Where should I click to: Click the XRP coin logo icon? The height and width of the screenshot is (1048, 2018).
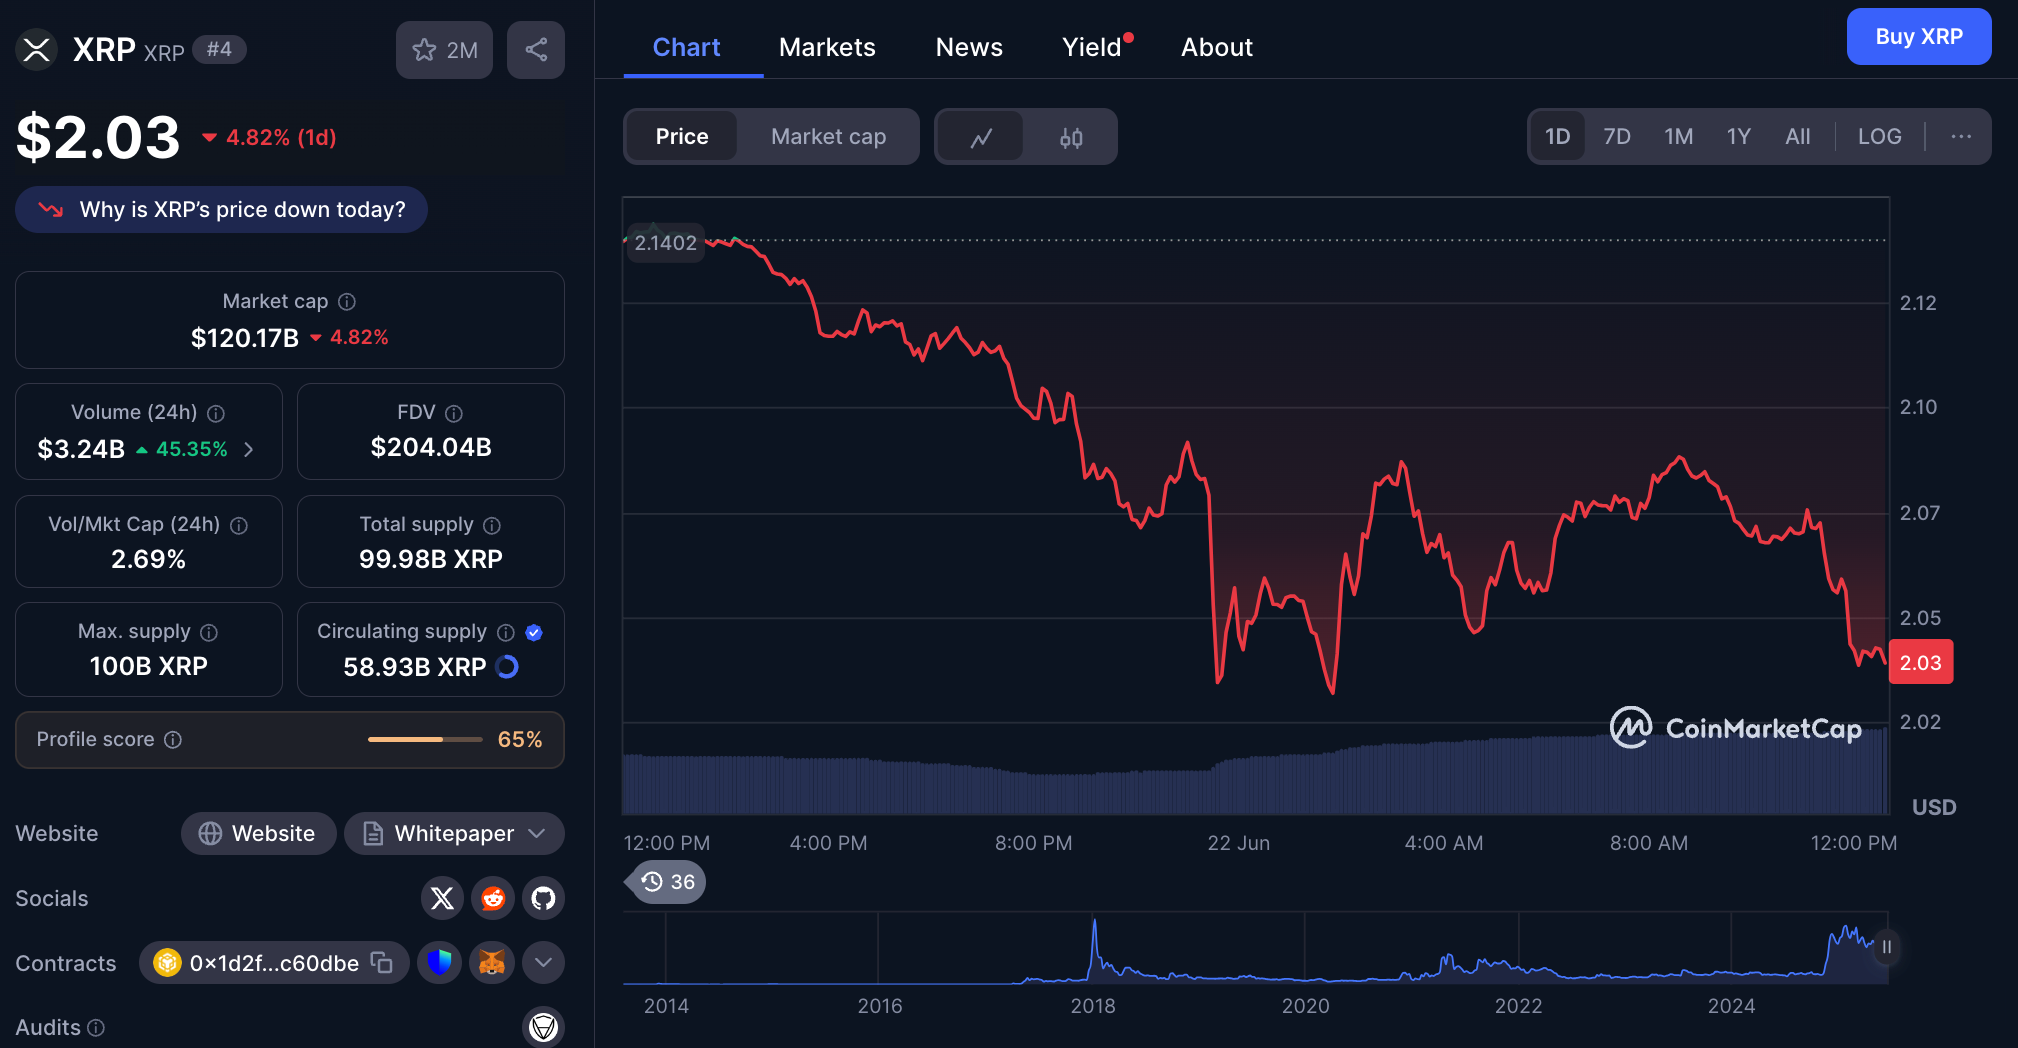point(36,49)
